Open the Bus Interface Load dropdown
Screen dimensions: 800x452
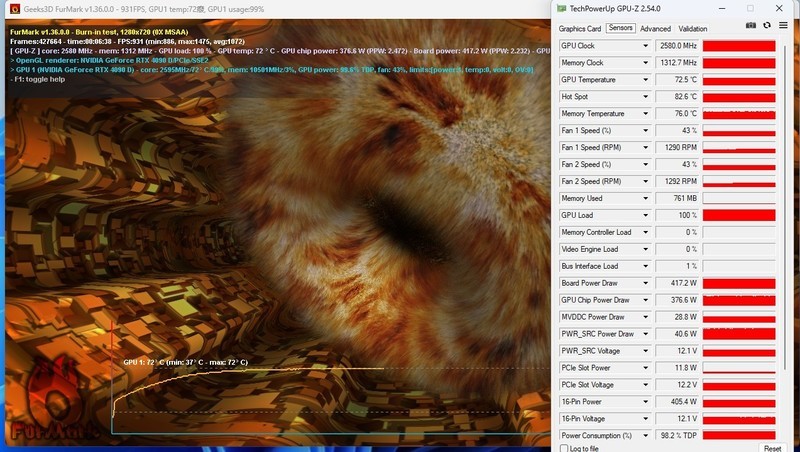coord(645,266)
